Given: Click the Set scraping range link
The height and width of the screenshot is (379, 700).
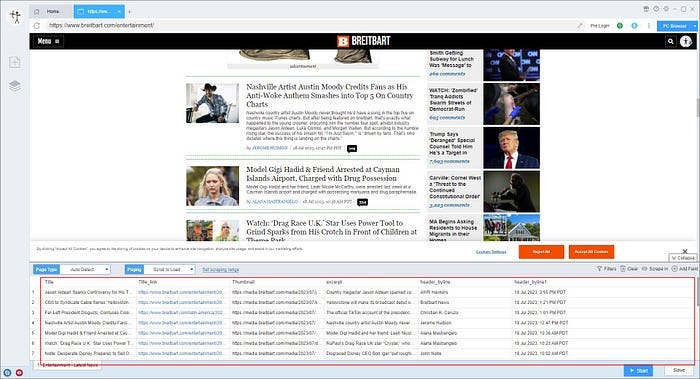Looking at the screenshot, I should 221,270.
